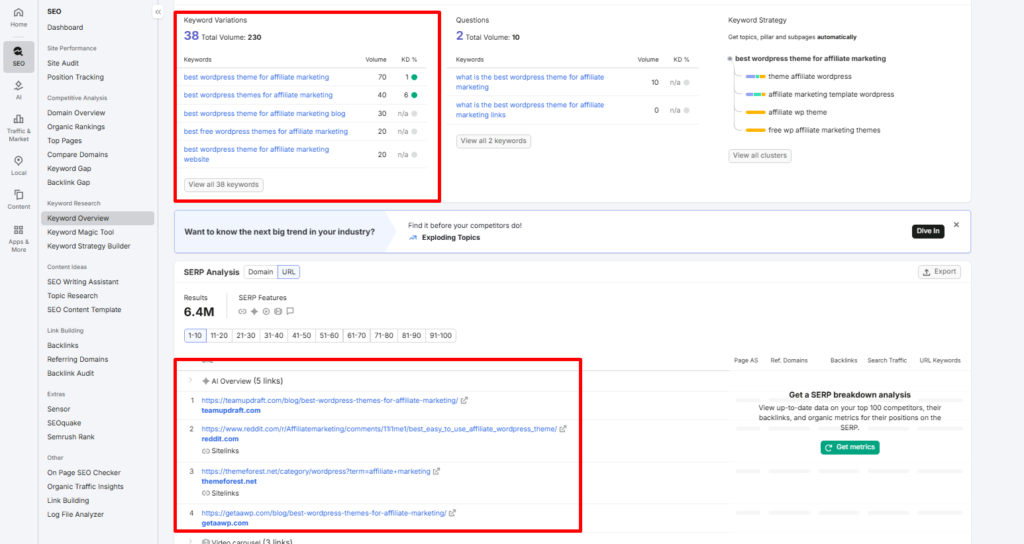The image size is (1024, 544).
Task: Open external link icon for getaawp URL
Action: [453, 513]
